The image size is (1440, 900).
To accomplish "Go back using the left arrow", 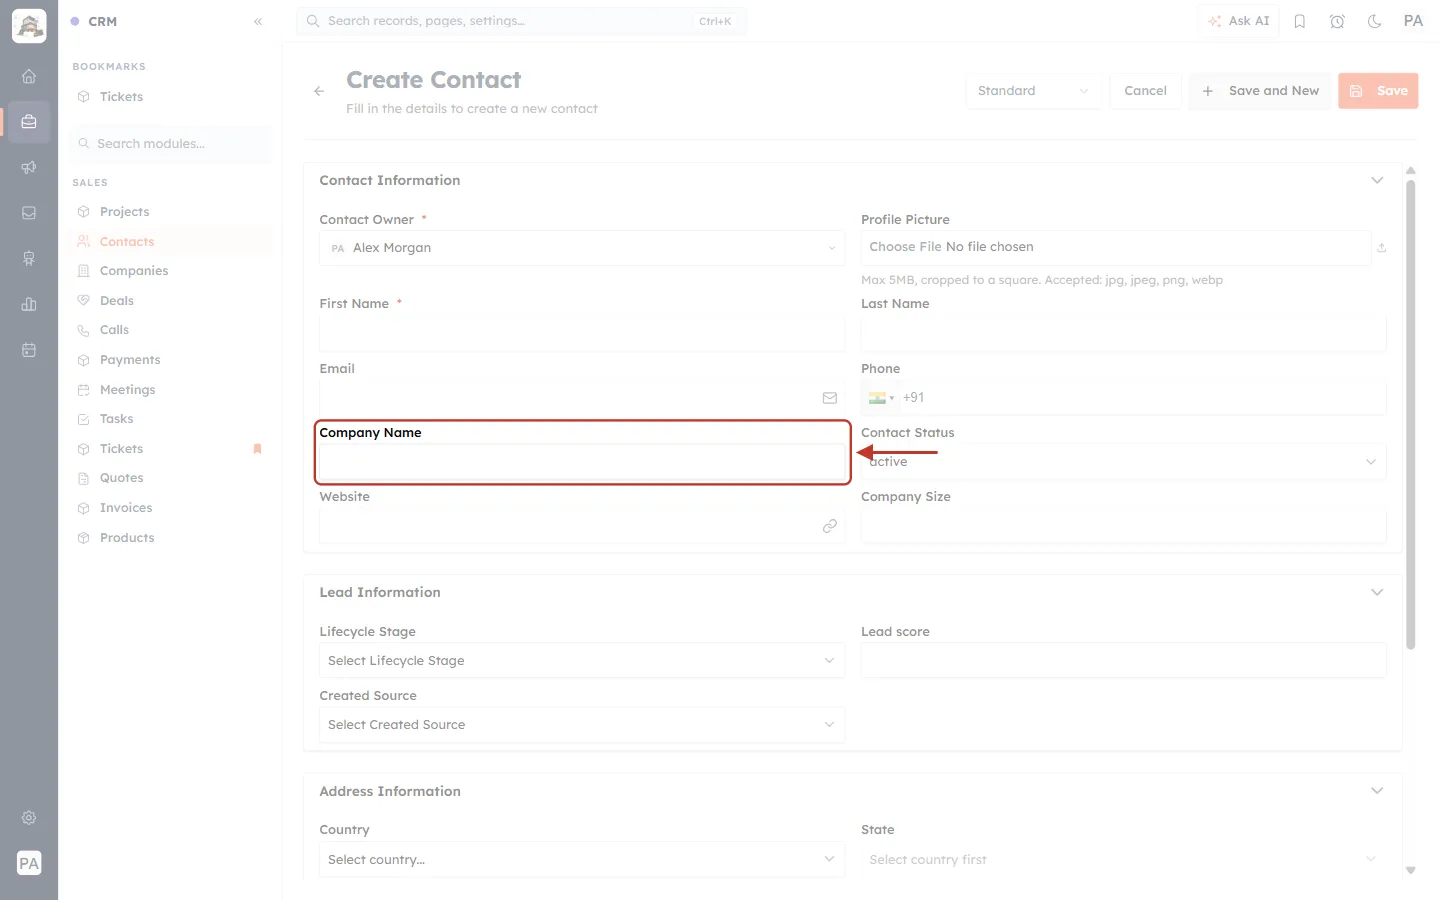I will pyautogui.click(x=319, y=91).
